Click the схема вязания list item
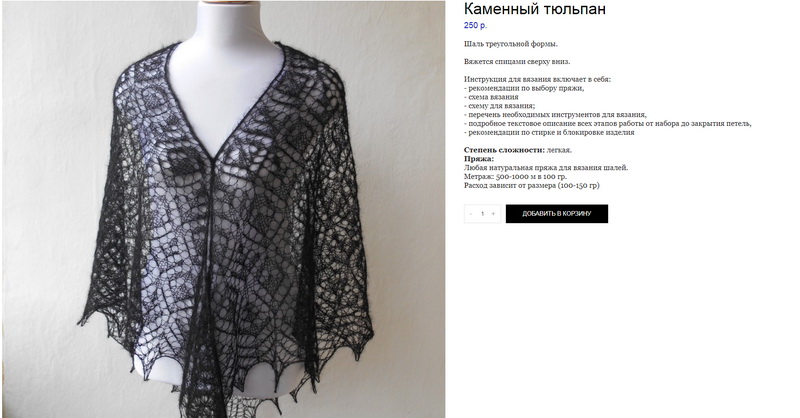Image resolution: width=800 pixels, height=418 pixels. point(491,97)
